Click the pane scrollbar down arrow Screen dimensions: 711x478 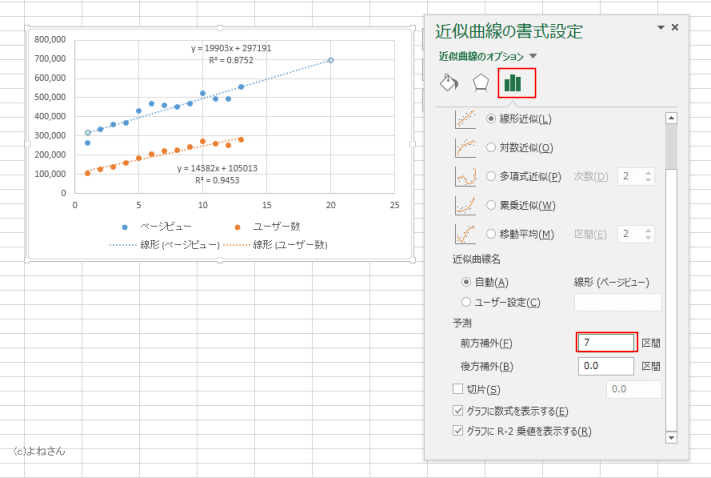pyautogui.click(x=671, y=438)
